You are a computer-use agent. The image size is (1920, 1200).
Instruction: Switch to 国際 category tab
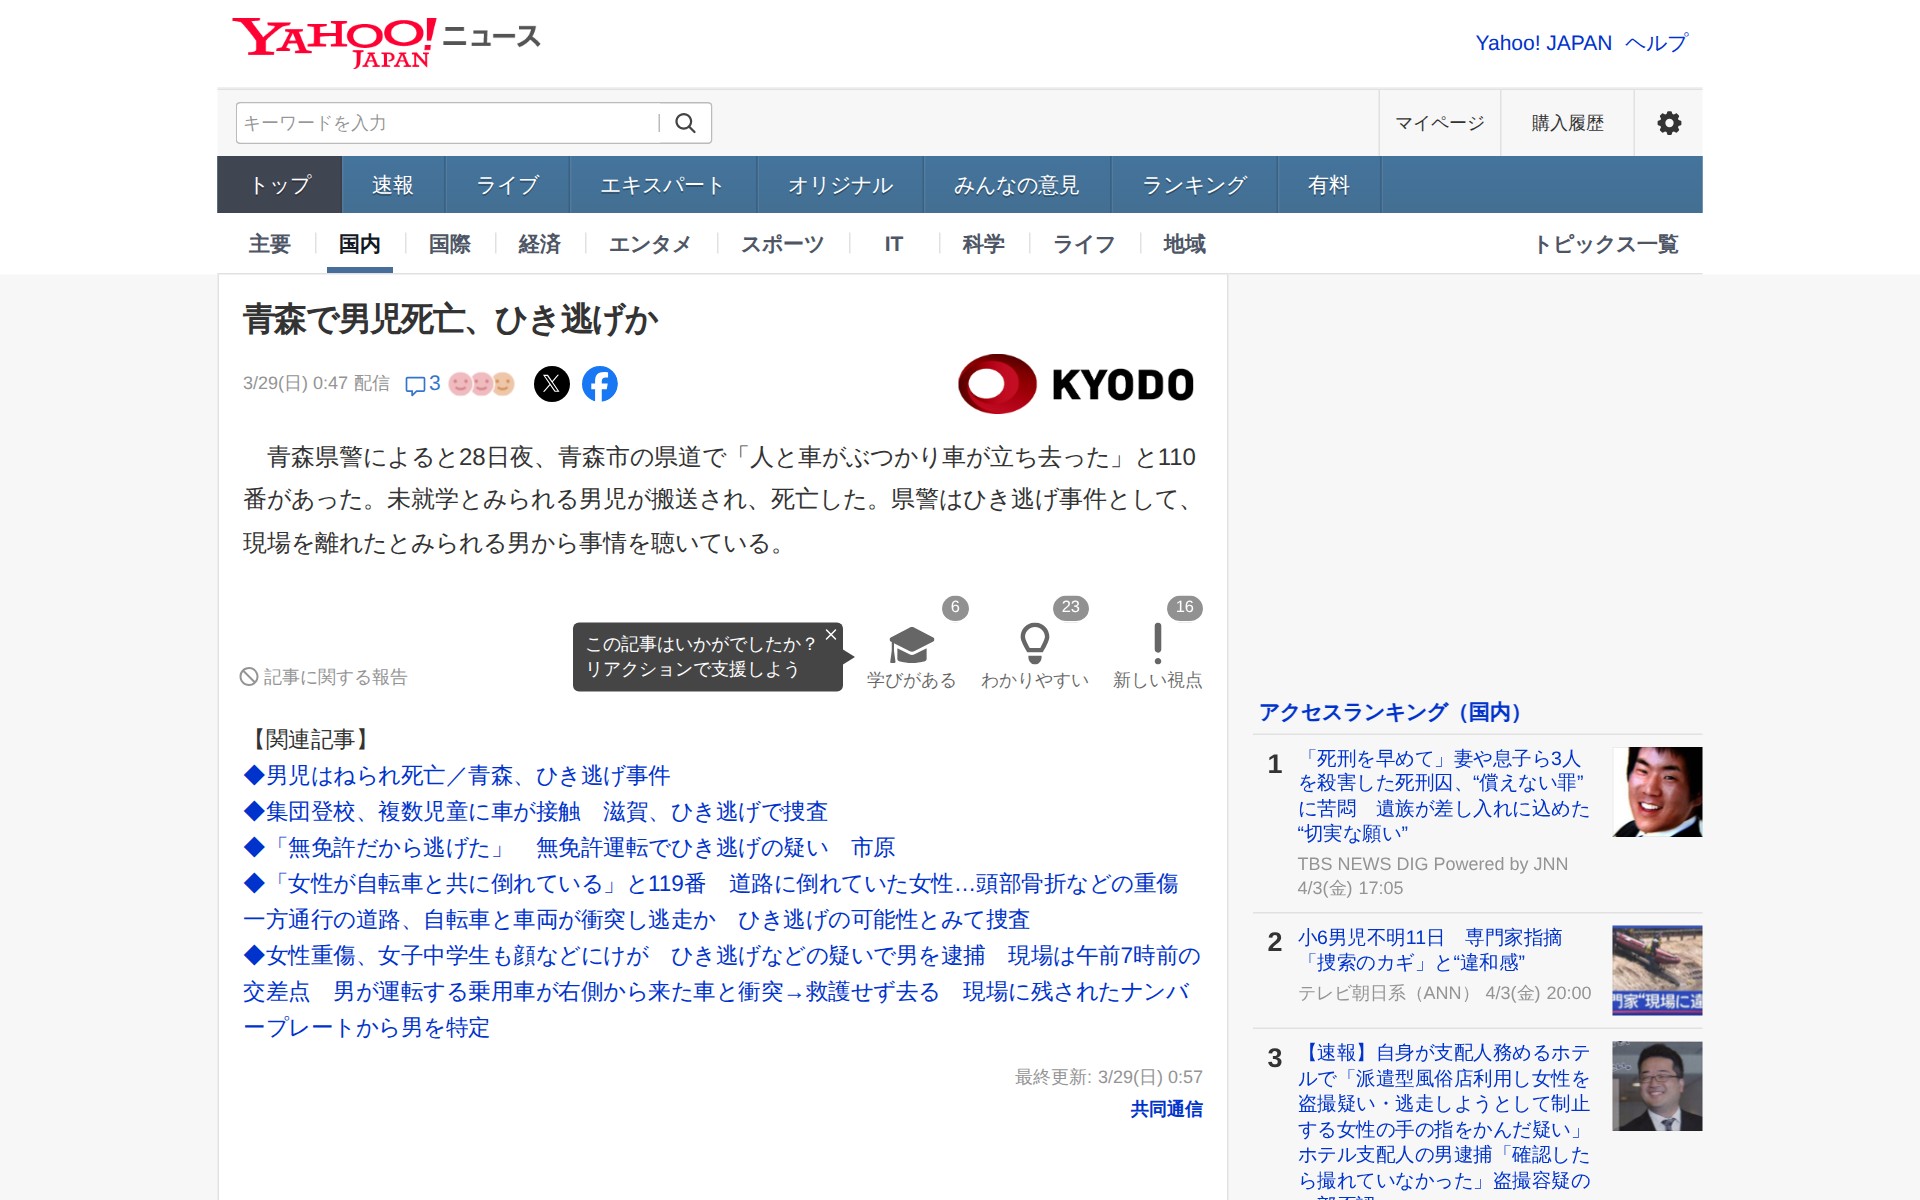pyautogui.click(x=449, y=244)
